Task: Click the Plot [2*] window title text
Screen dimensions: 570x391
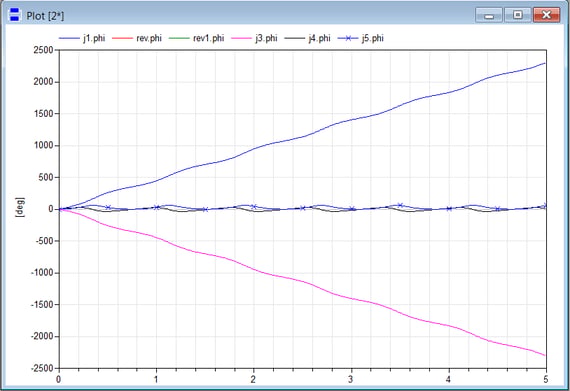Action: (45, 16)
